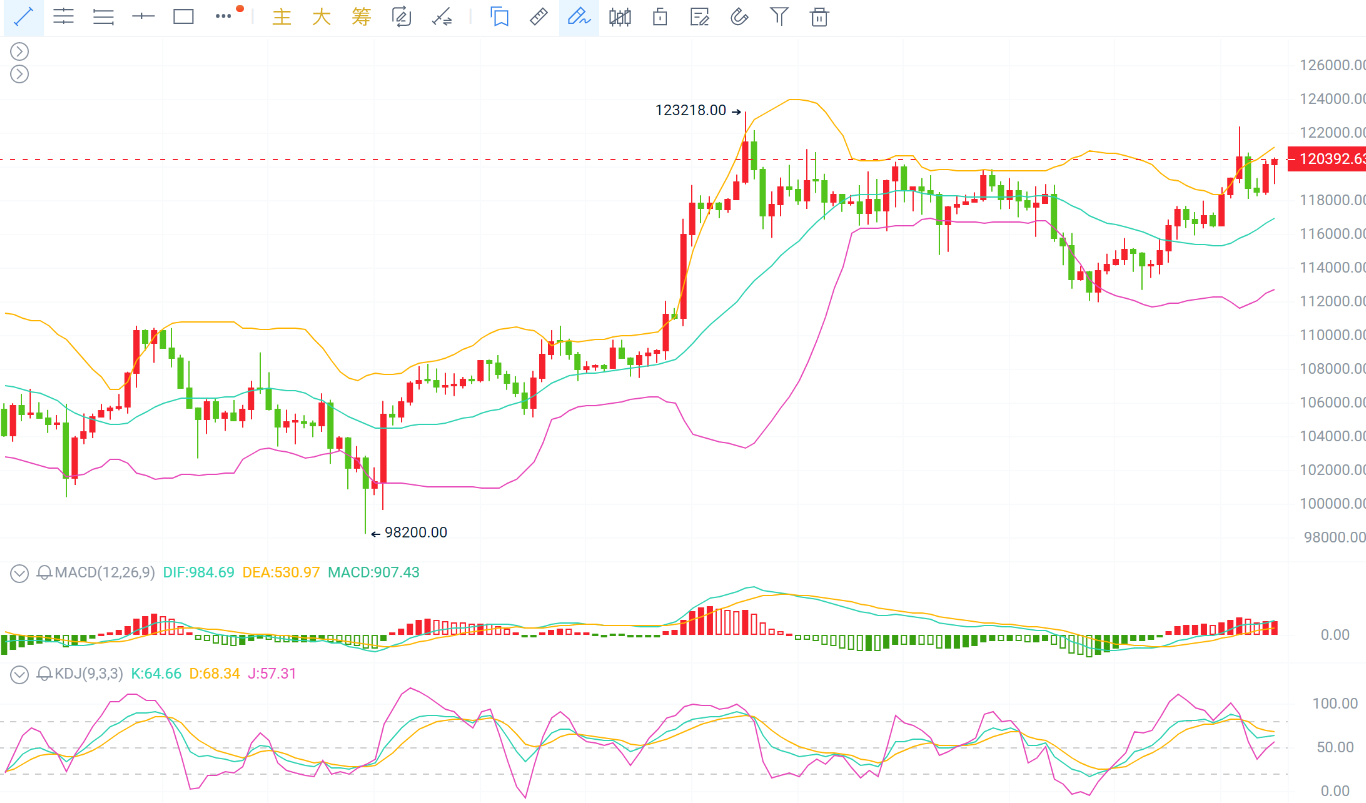Expand the first chevron below the toolbar
The image size is (1366, 803).
click(19, 51)
